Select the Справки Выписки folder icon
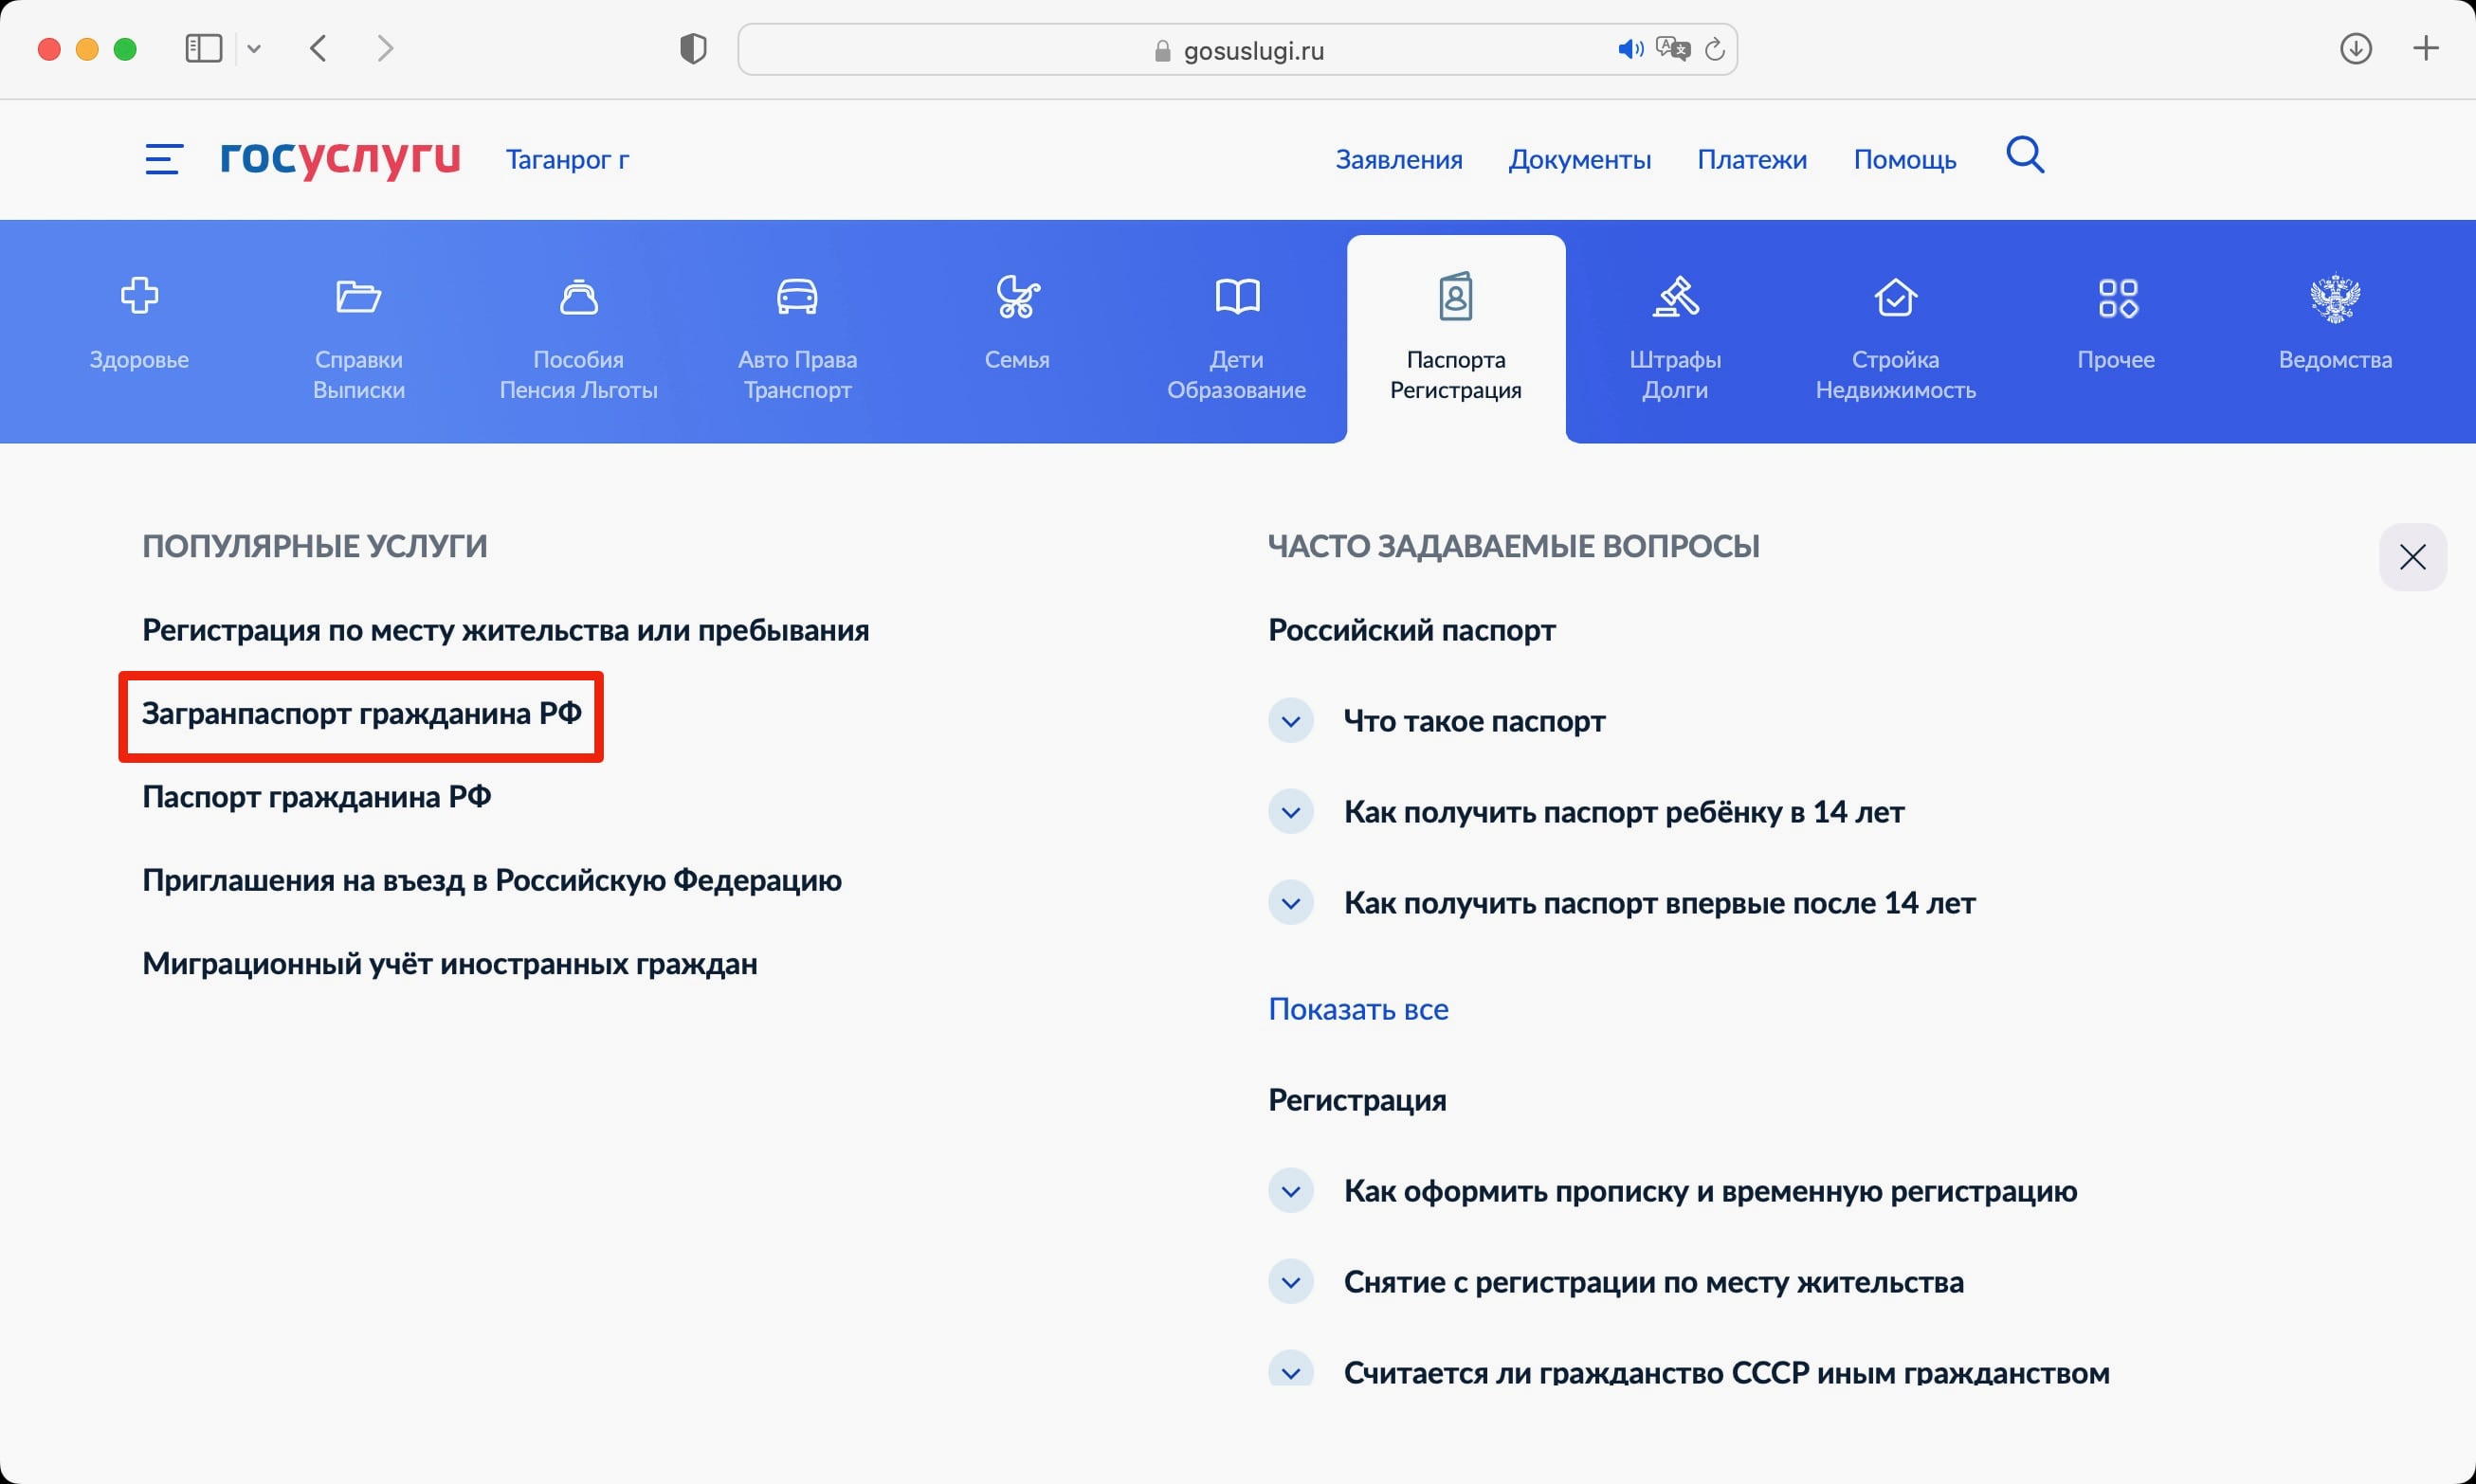The image size is (2476, 1484). [358, 296]
